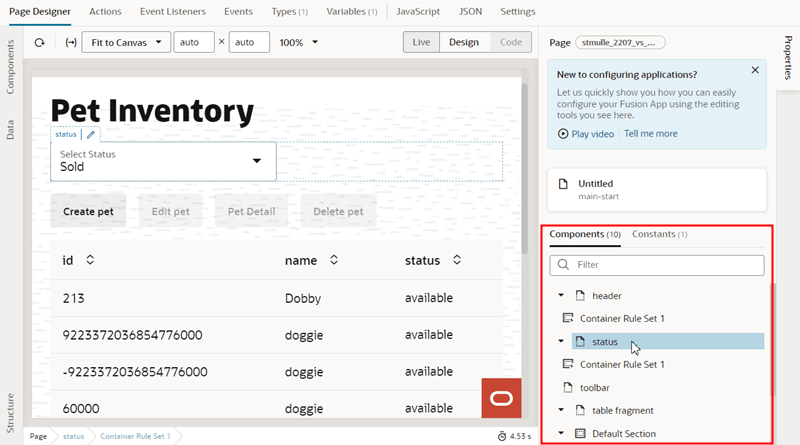Sort by id column arrows
The image size is (800, 445).
(90, 260)
